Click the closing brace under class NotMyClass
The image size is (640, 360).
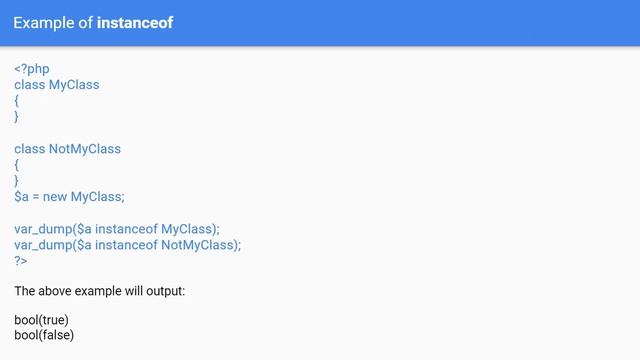coord(16,181)
